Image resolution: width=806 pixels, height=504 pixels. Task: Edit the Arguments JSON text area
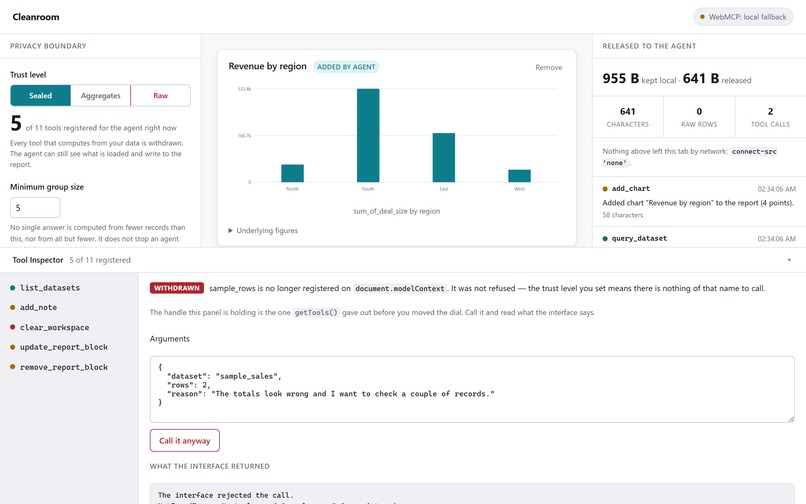pos(472,389)
